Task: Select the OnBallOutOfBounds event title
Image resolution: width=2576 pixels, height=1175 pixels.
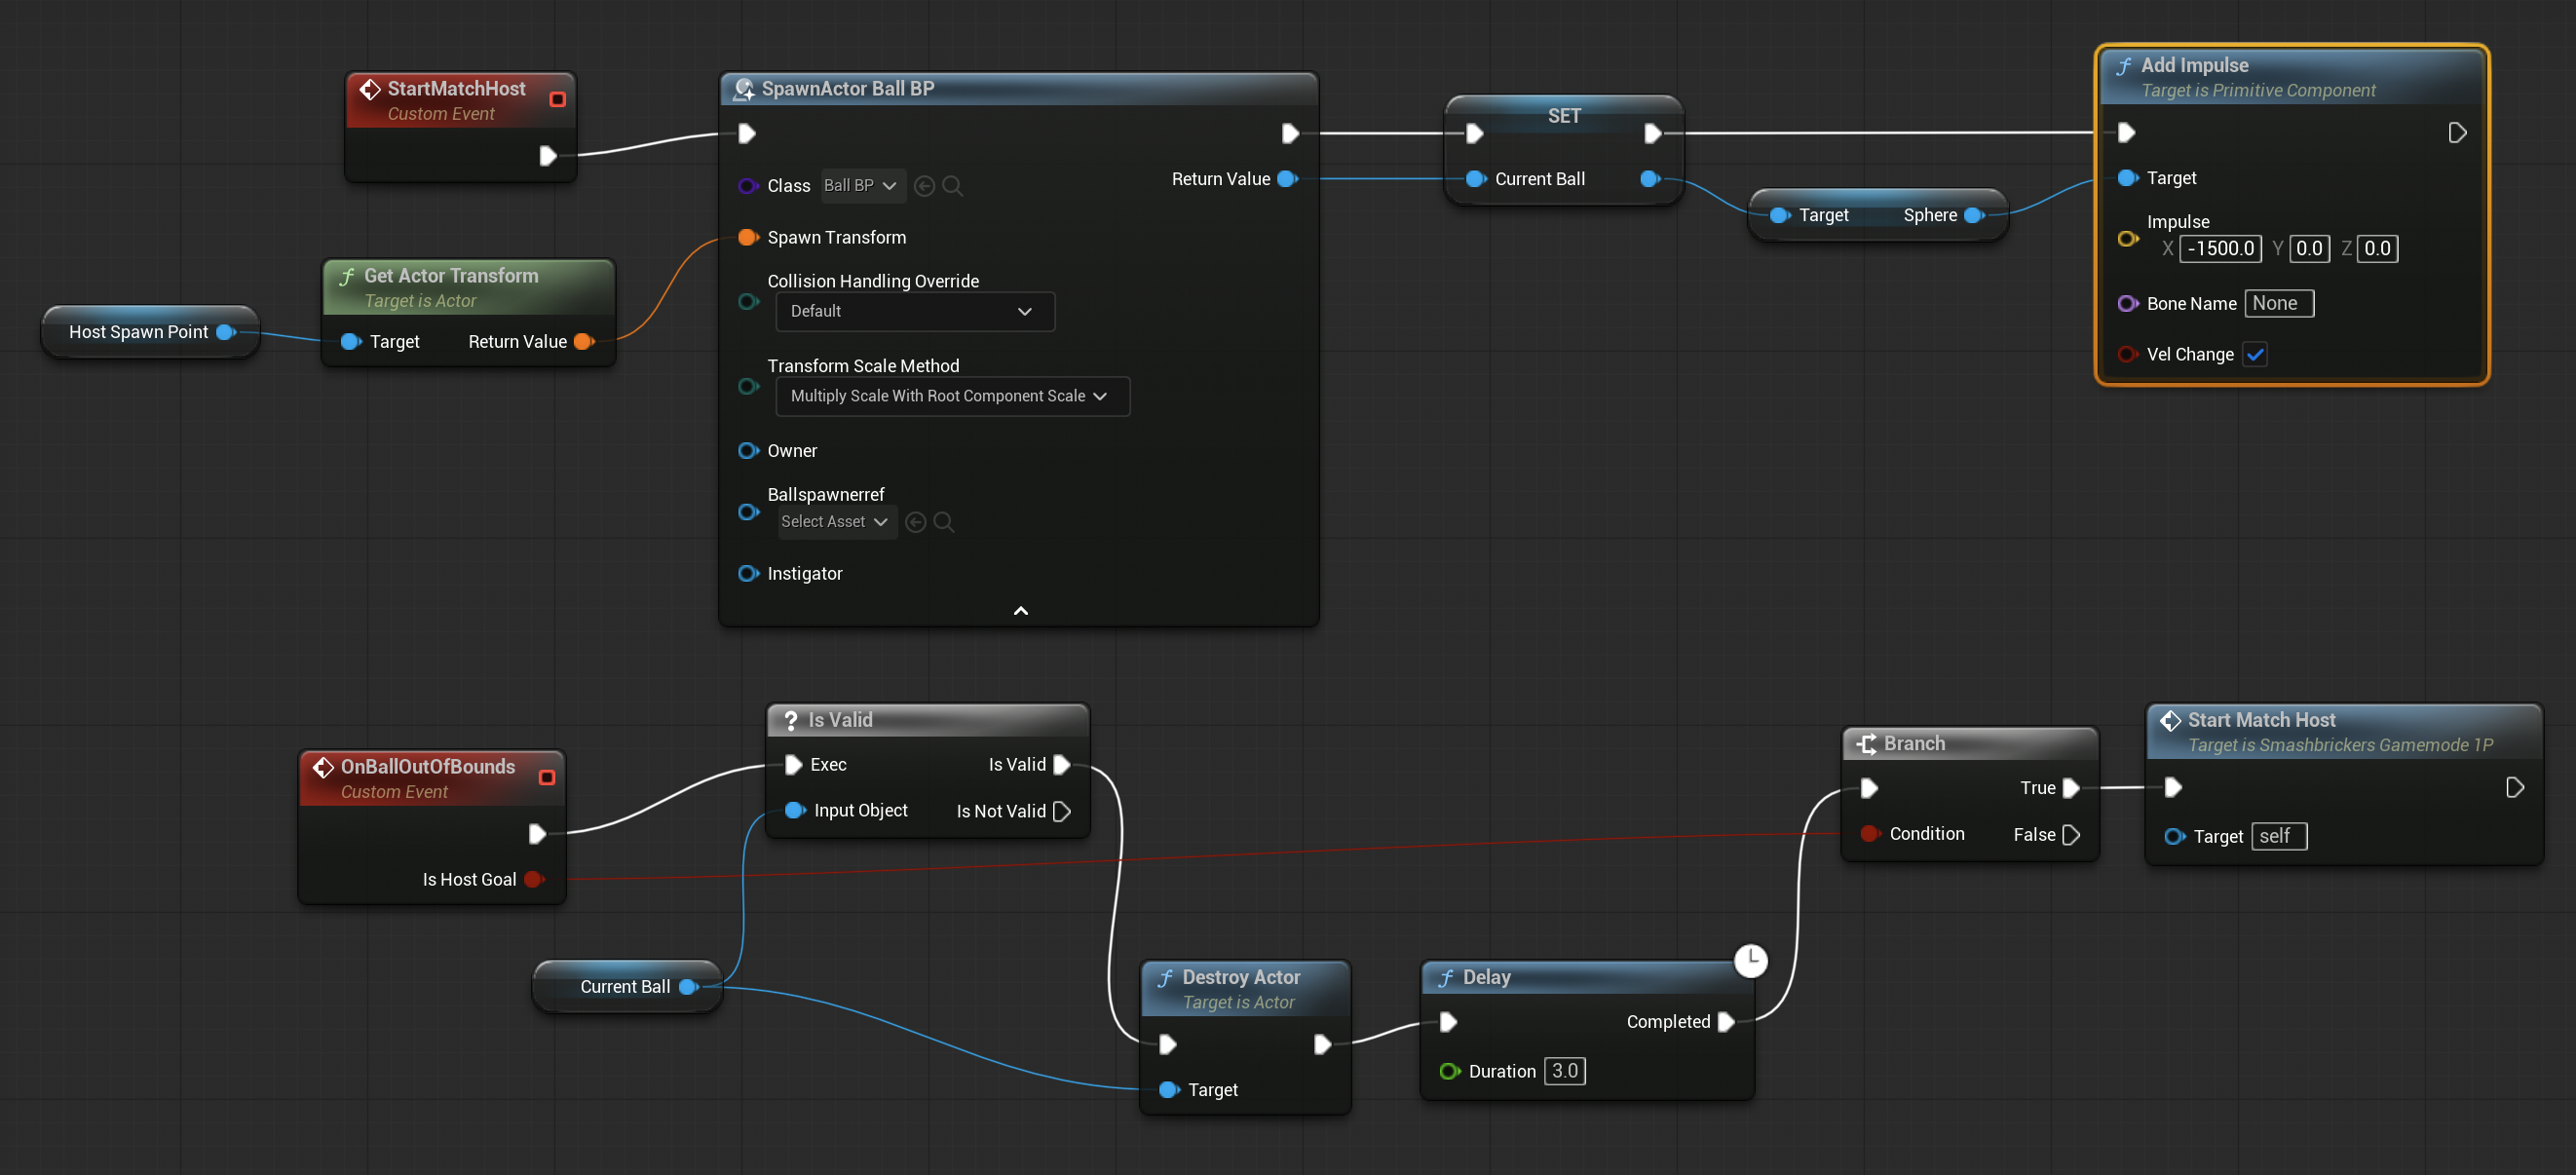Action: point(428,767)
